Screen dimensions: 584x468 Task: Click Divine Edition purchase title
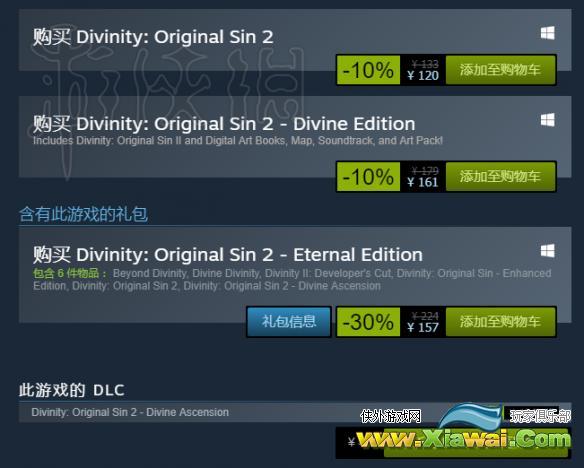tap(224, 124)
